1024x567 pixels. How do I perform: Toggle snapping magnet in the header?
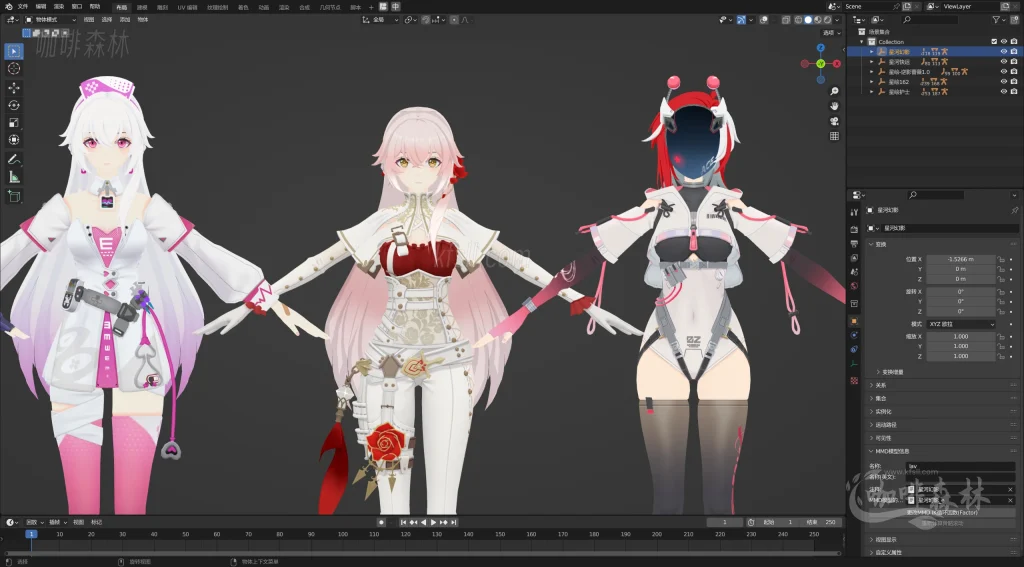[426, 20]
